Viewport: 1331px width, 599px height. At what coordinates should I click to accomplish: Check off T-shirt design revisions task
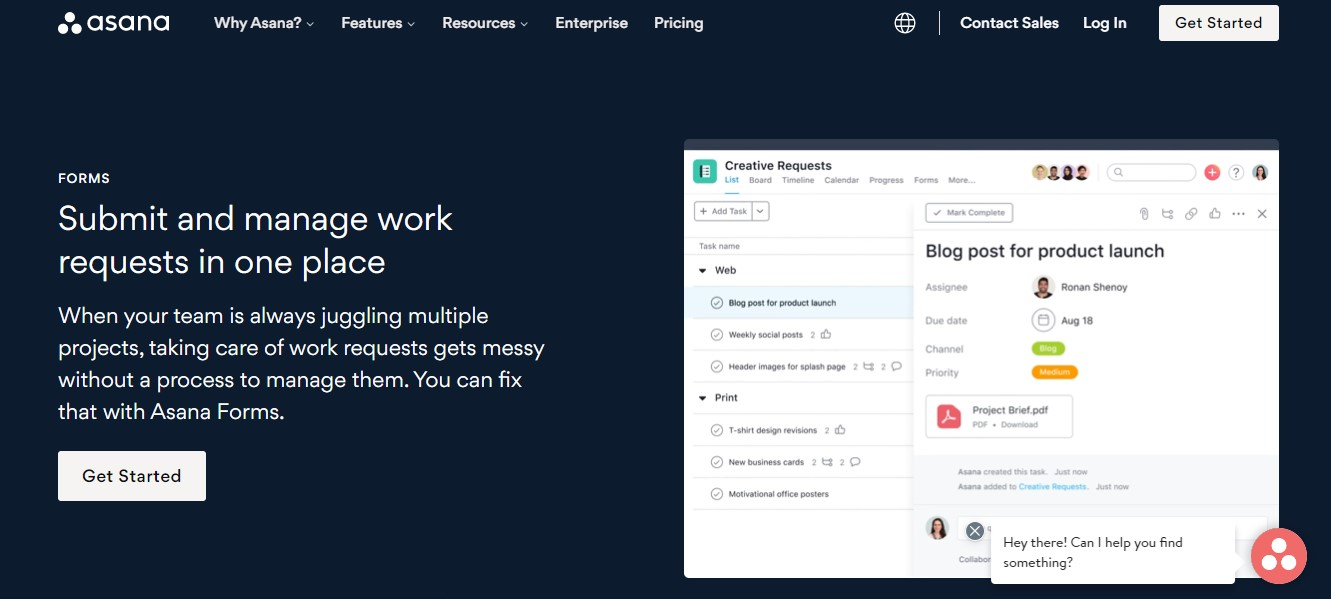[716, 430]
